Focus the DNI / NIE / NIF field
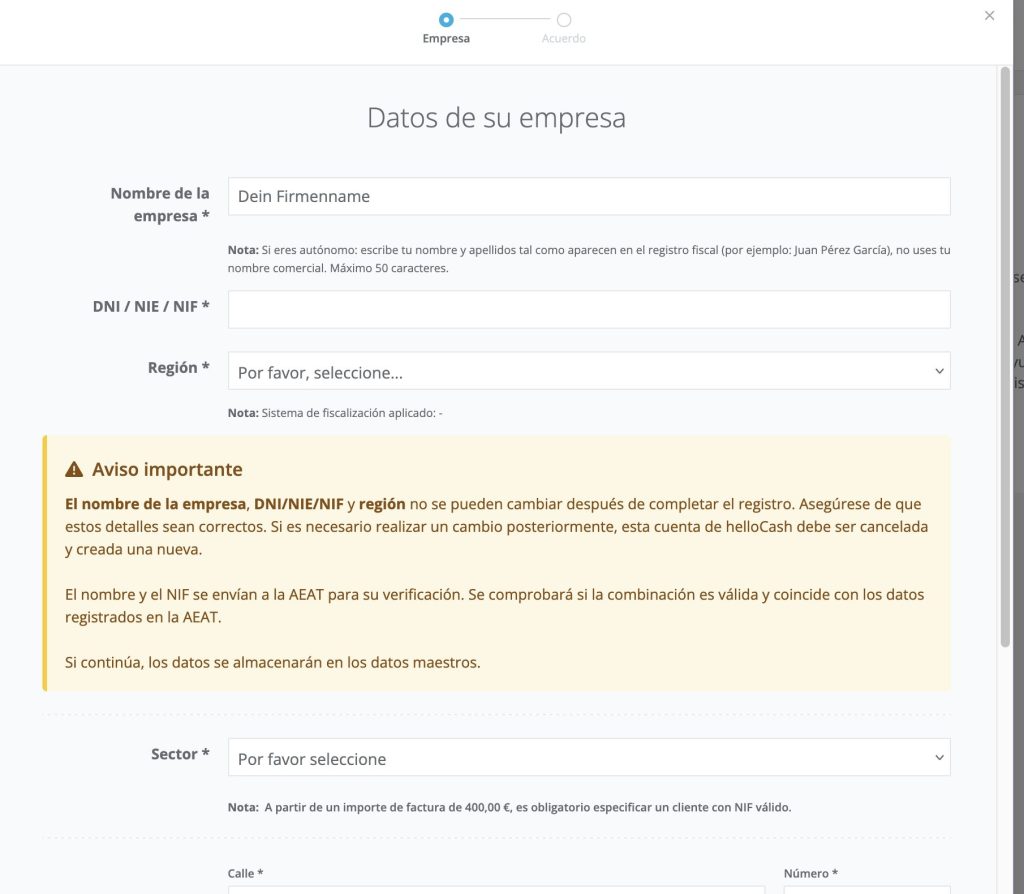This screenshot has width=1024, height=894. point(589,310)
